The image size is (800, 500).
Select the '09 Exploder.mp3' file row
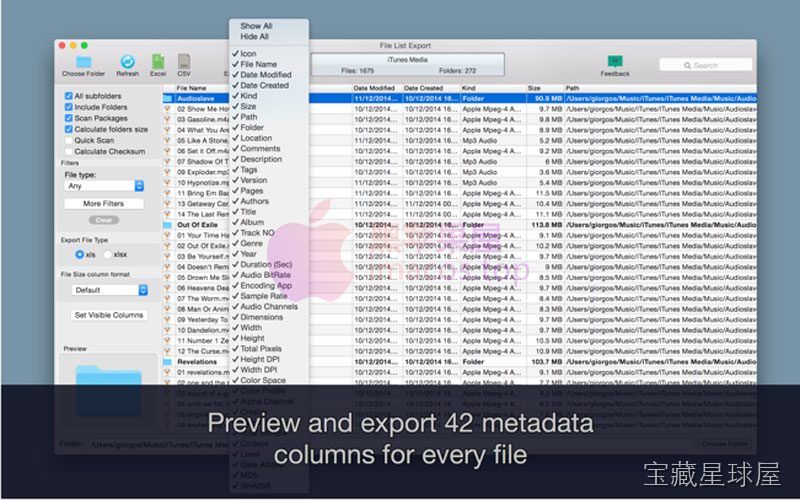459,172
